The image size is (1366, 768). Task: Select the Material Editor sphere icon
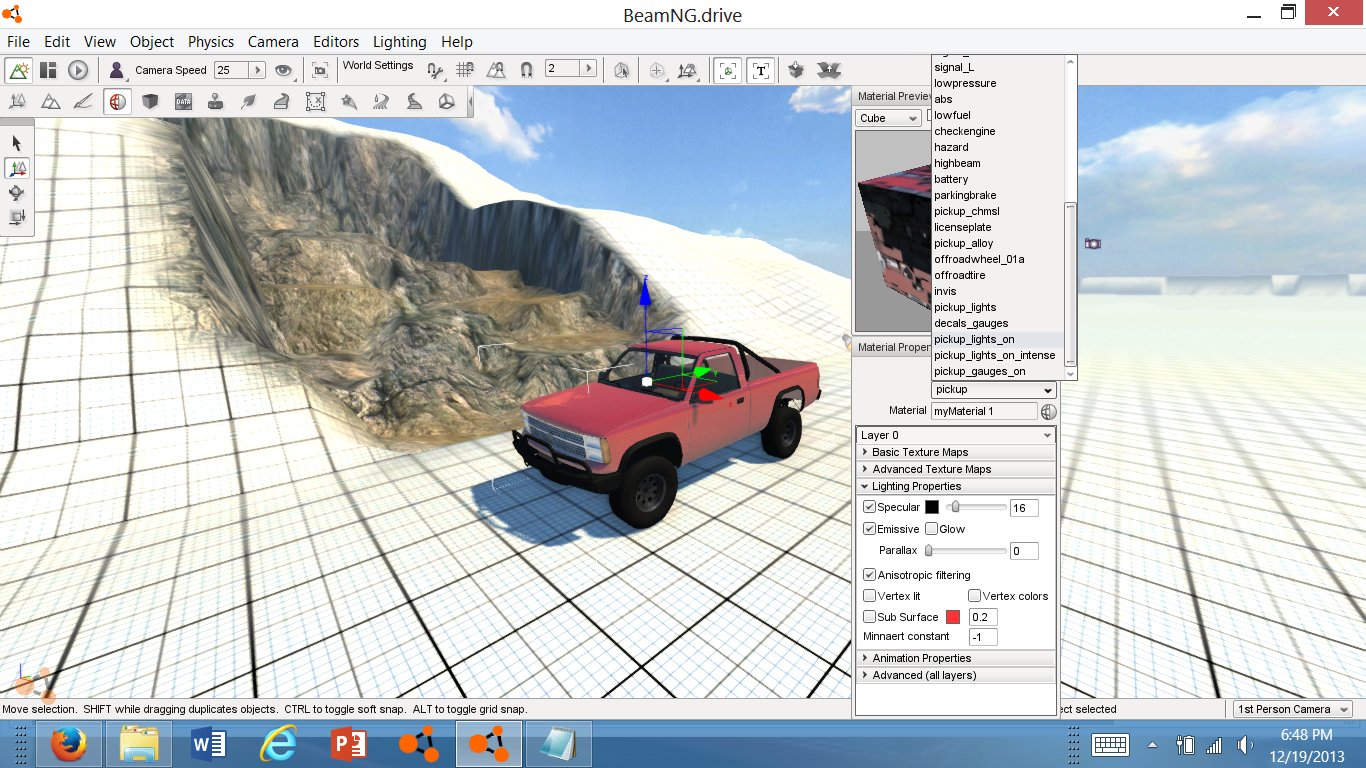pyautogui.click(x=117, y=101)
